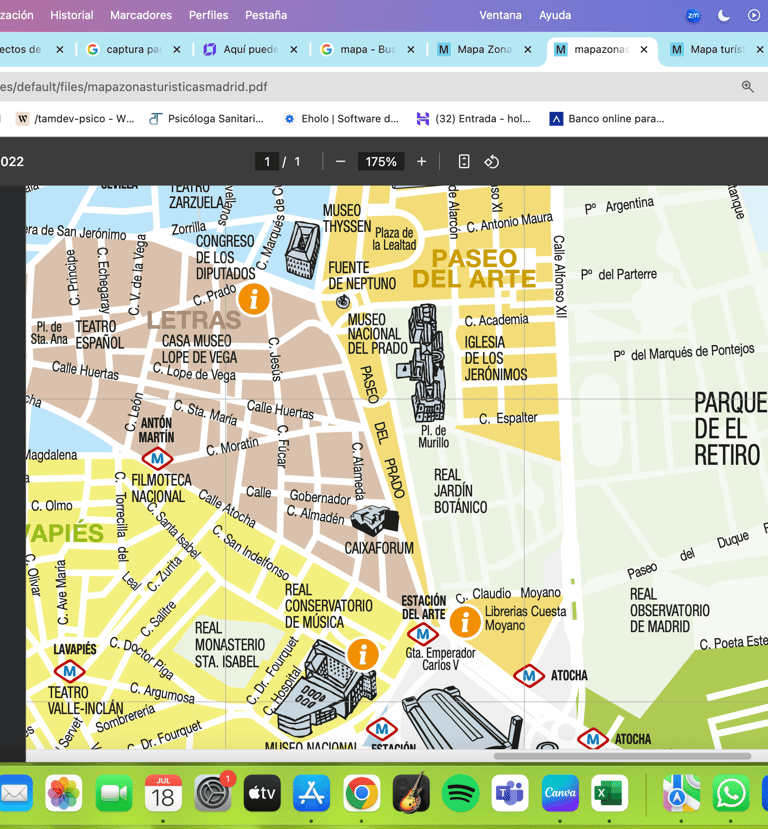The width and height of the screenshot is (768, 829).
Task: Click the URL in the address bar
Action: pos(134,87)
